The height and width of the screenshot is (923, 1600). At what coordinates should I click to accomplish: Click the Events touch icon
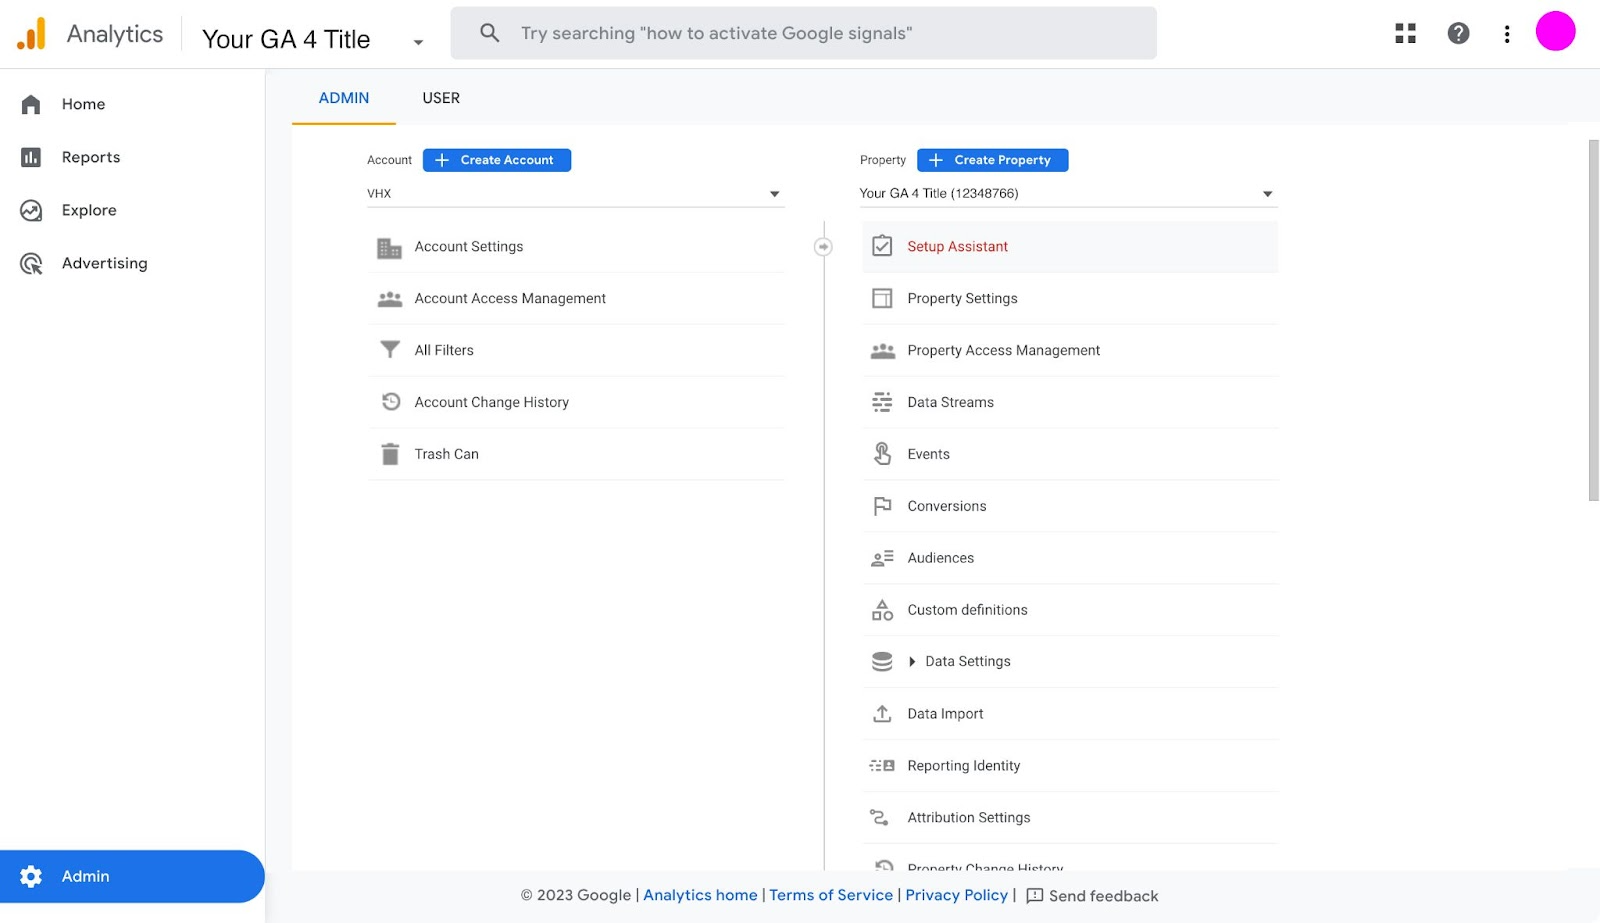882,454
